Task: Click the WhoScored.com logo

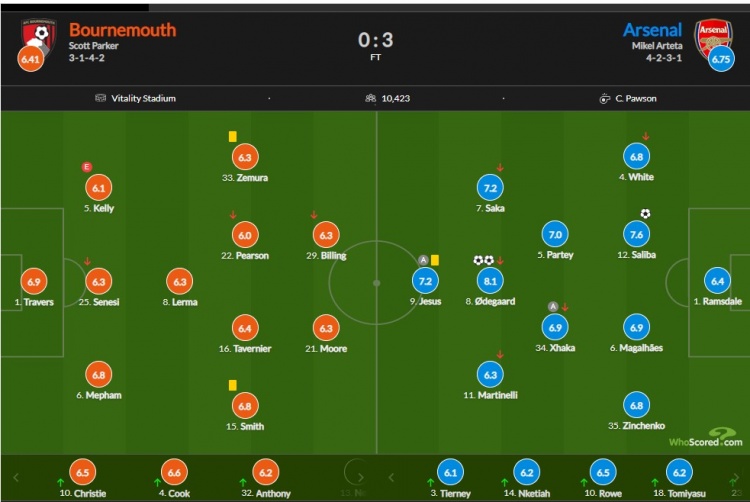Action: coord(706,438)
